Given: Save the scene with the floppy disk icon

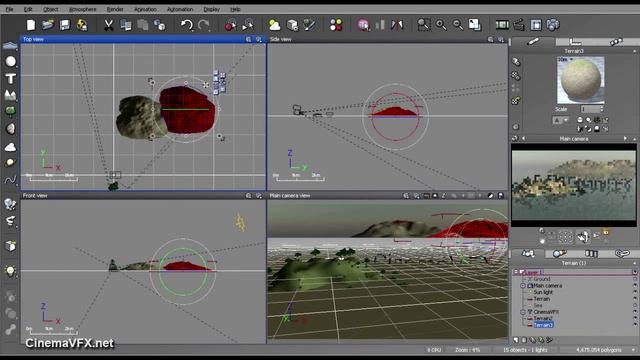Looking at the screenshot, I should tap(64, 25).
